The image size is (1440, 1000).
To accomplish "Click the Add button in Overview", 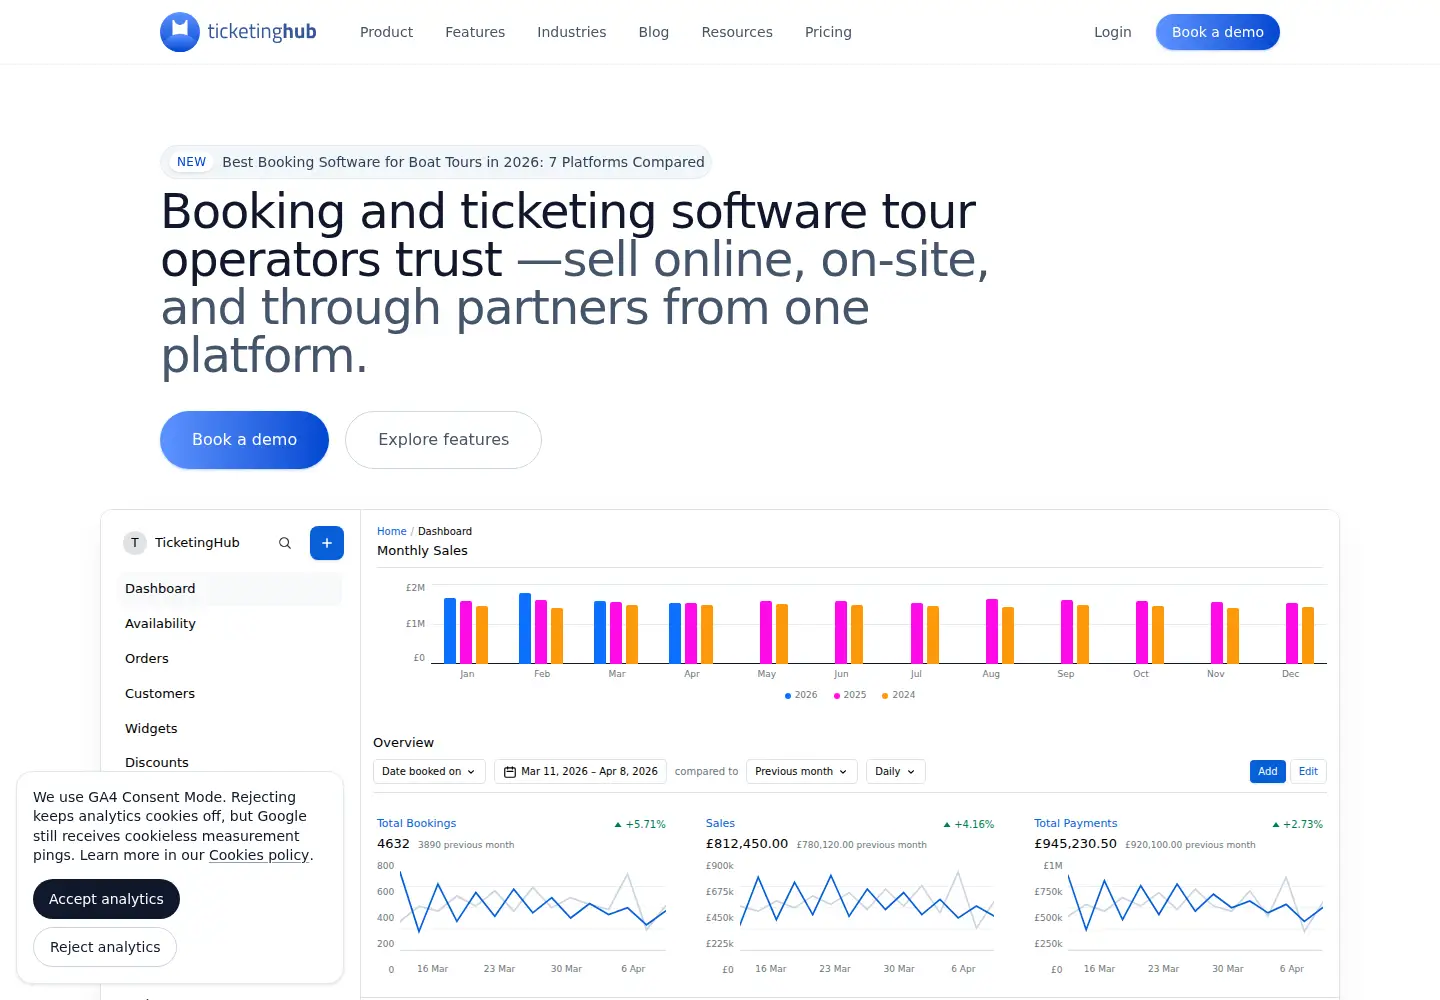I will click(x=1268, y=772).
